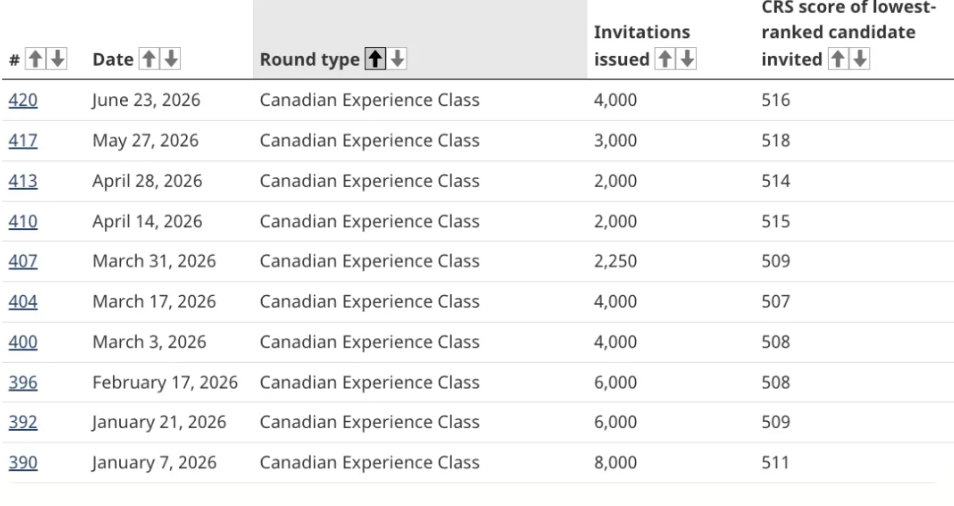This screenshot has height=506, width=954.
Task: Open draw round 417 link
Action: click(x=23, y=140)
